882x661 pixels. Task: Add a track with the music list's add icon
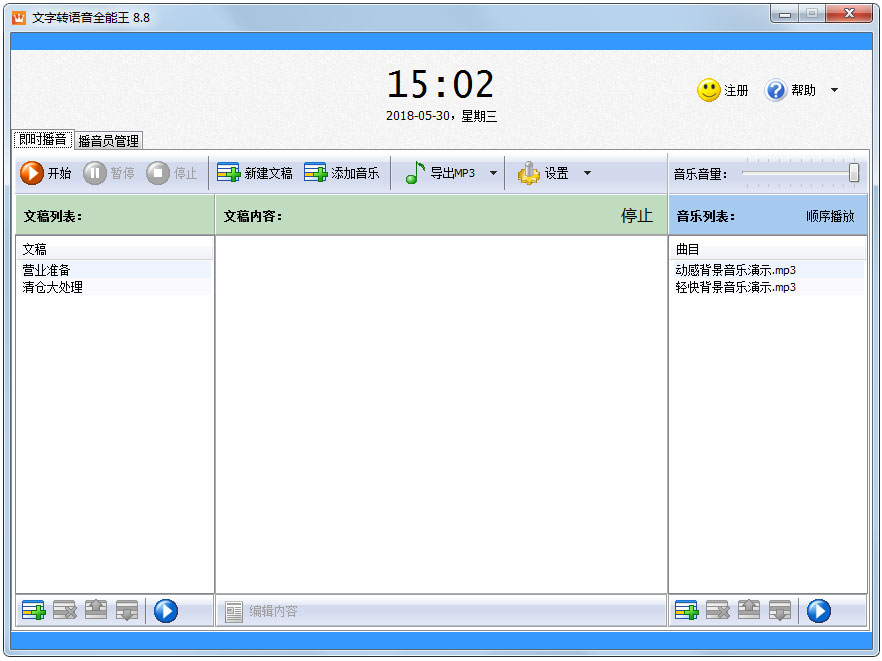point(687,610)
